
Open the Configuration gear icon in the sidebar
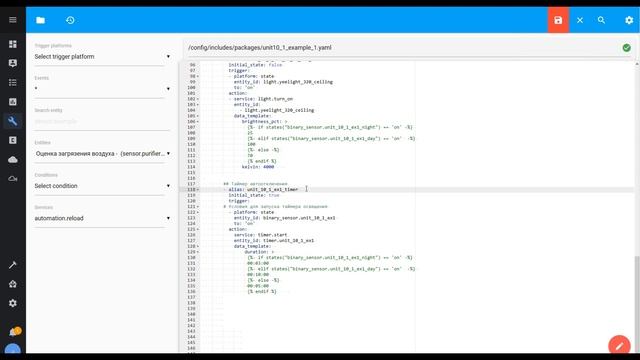pos(13,303)
